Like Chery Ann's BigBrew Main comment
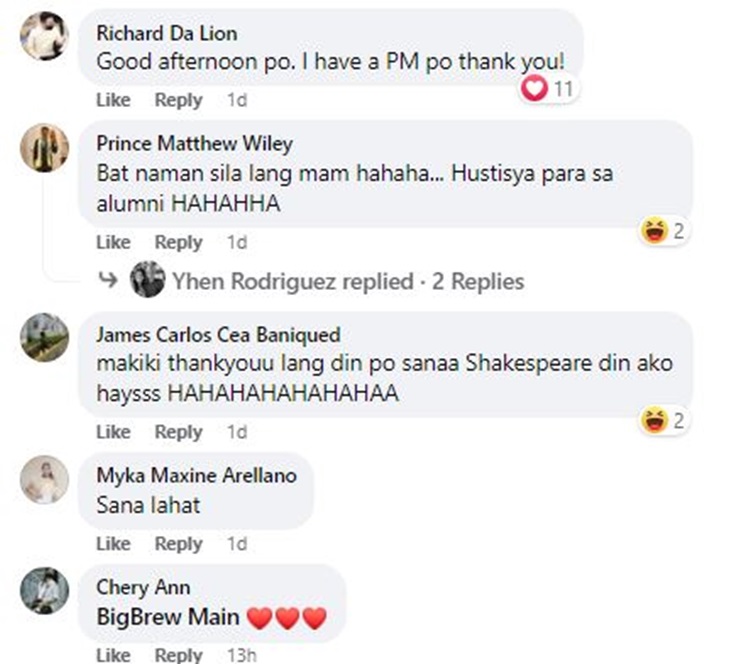Viewport: 750px width, 664px height. coord(113,655)
